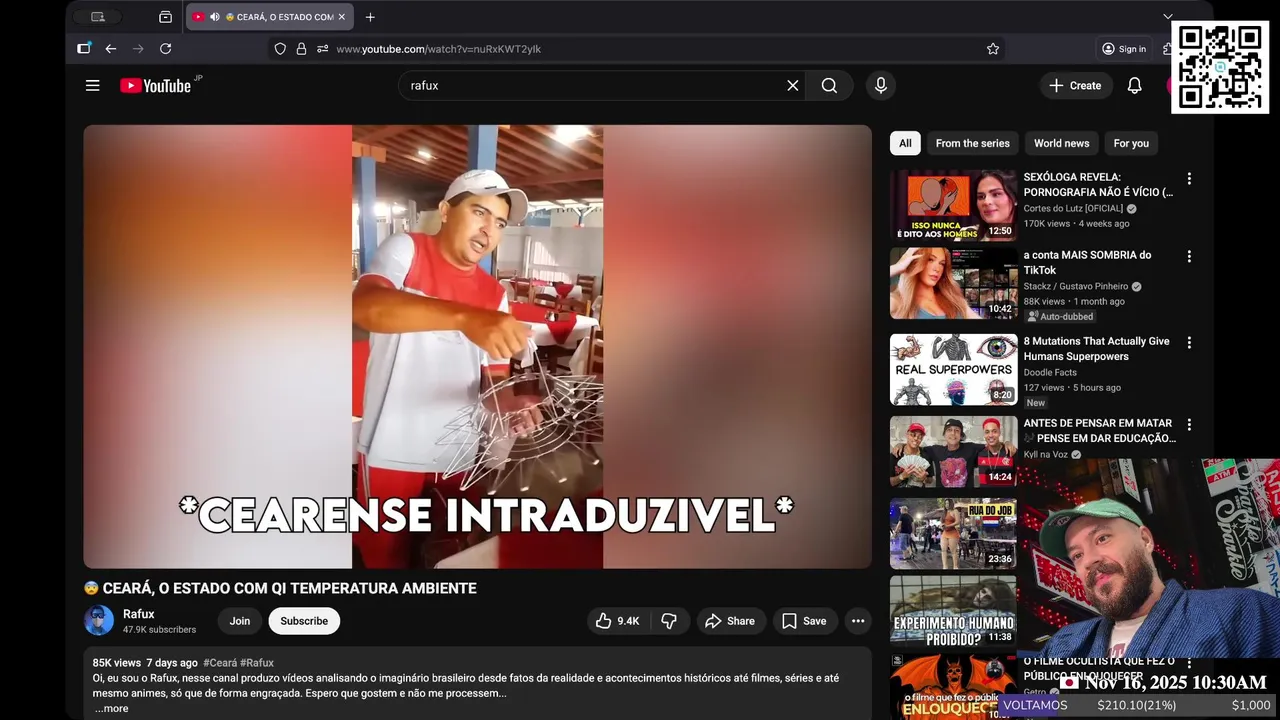List all tabs with the chevron
The height and width of the screenshot is (720, 1280).
tap(1167, 17)
